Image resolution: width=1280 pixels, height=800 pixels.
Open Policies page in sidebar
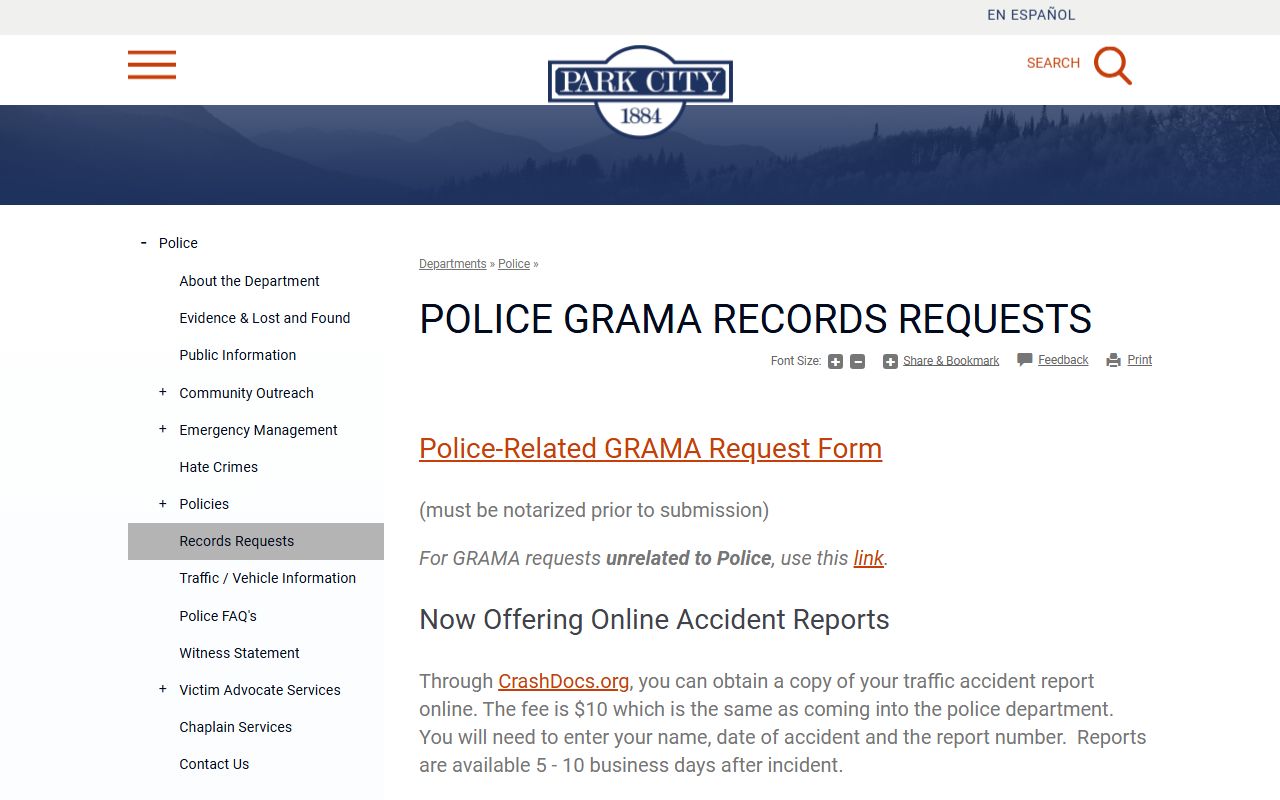204,504
